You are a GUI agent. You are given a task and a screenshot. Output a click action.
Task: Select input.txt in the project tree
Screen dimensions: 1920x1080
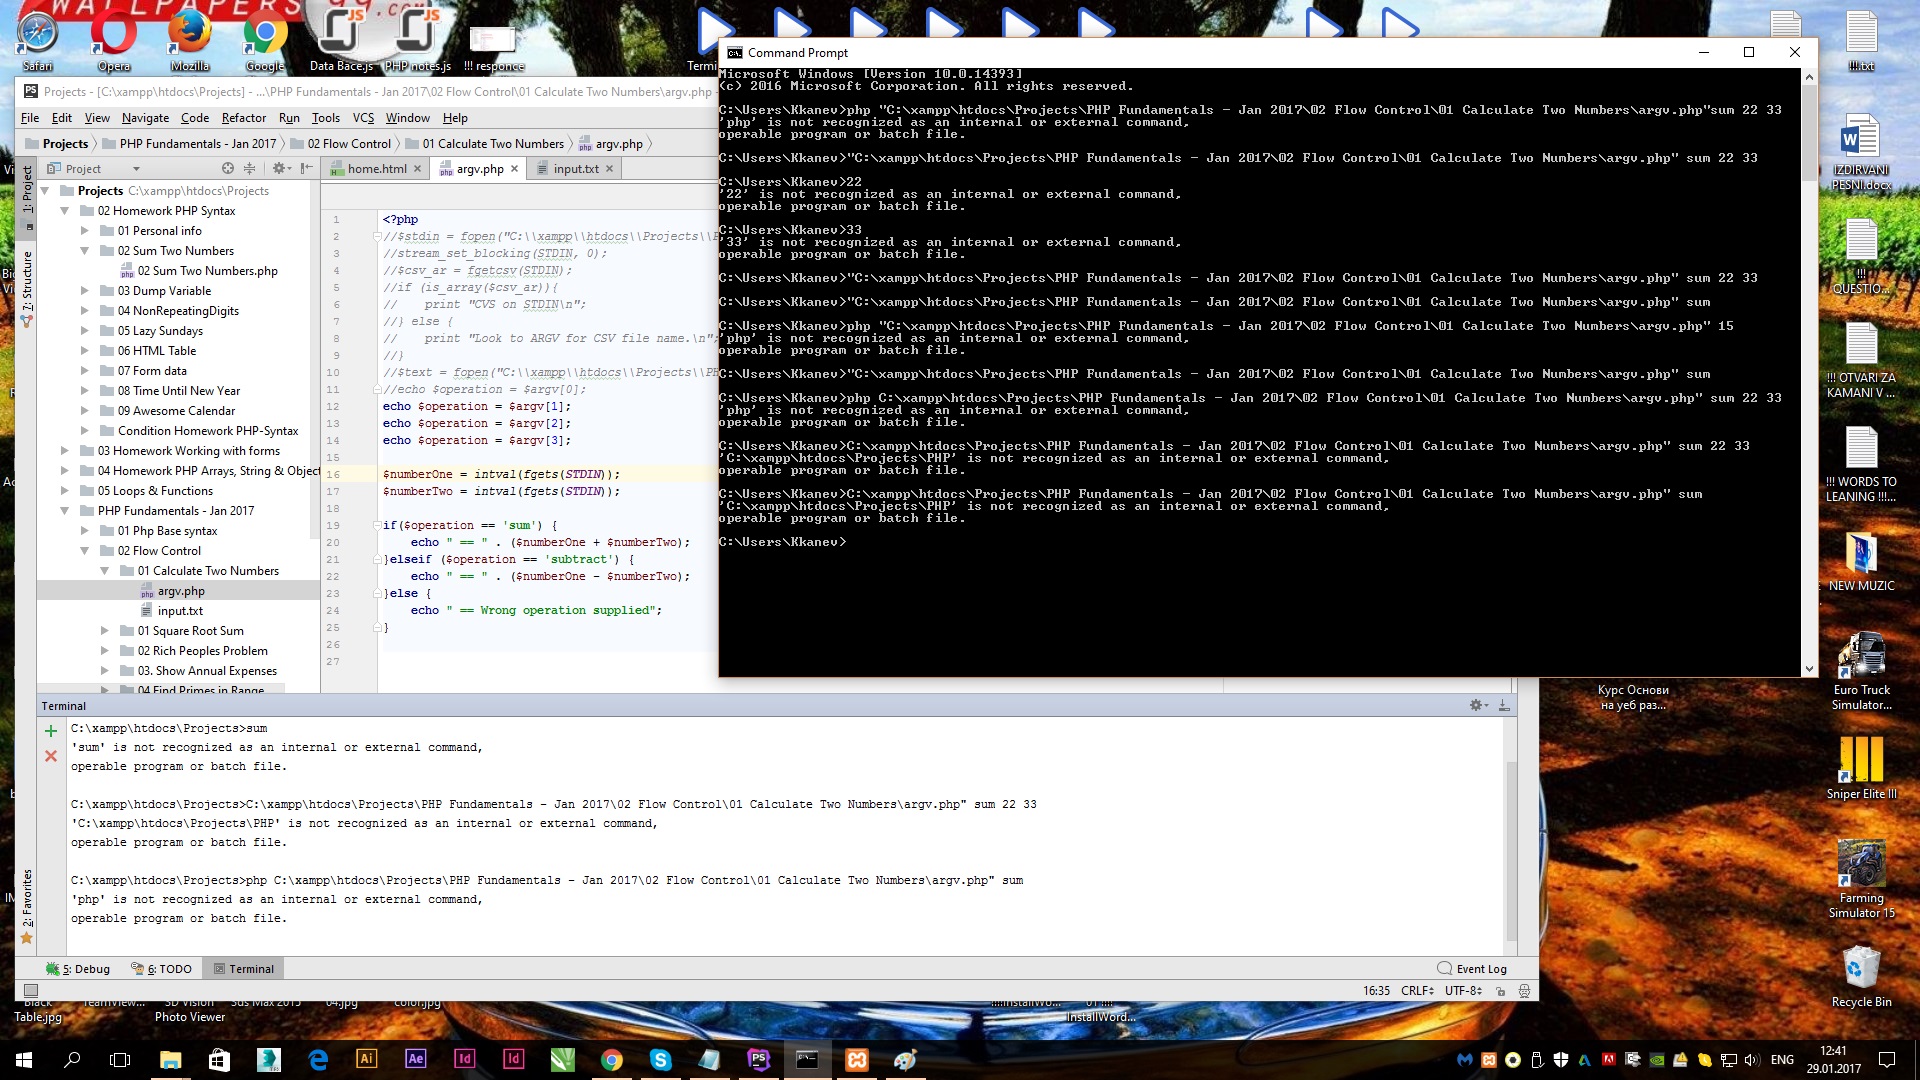coord(179,611)
